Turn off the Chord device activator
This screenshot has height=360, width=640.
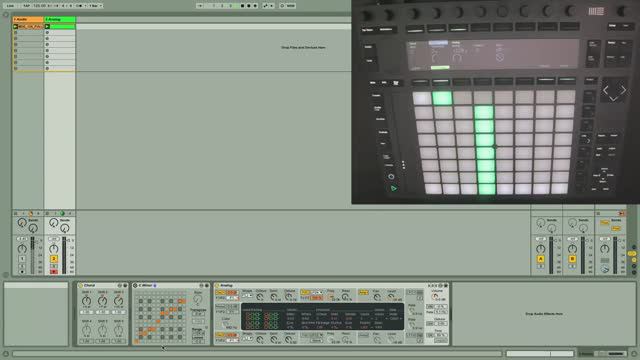coord(80,285)
